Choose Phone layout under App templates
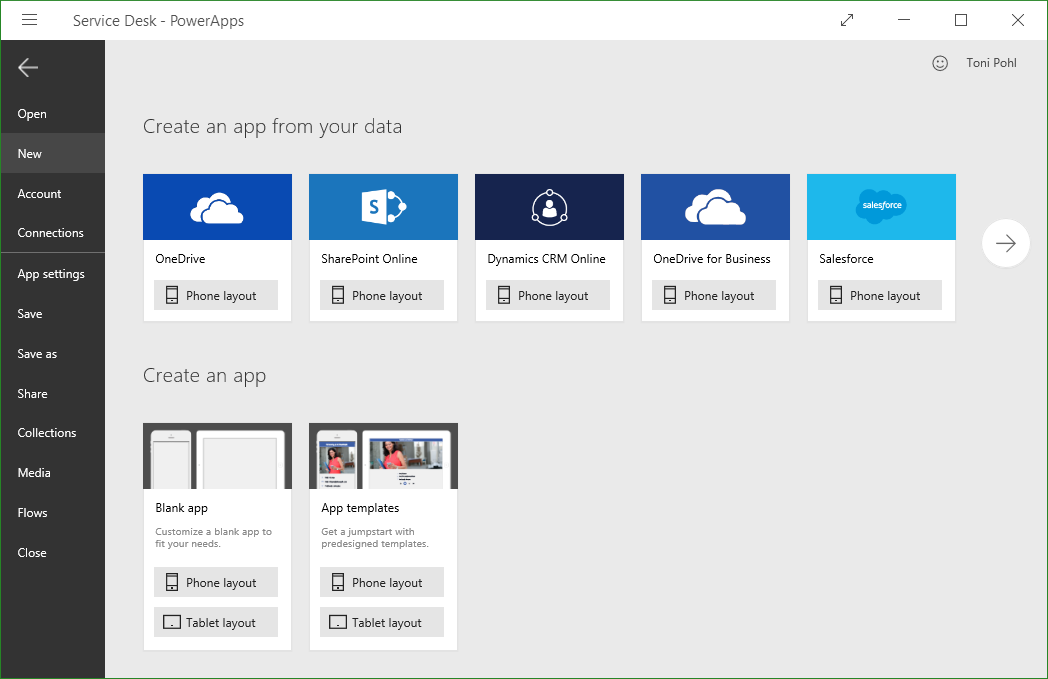This screenshot has width=1048, height=679. [382, 582]
